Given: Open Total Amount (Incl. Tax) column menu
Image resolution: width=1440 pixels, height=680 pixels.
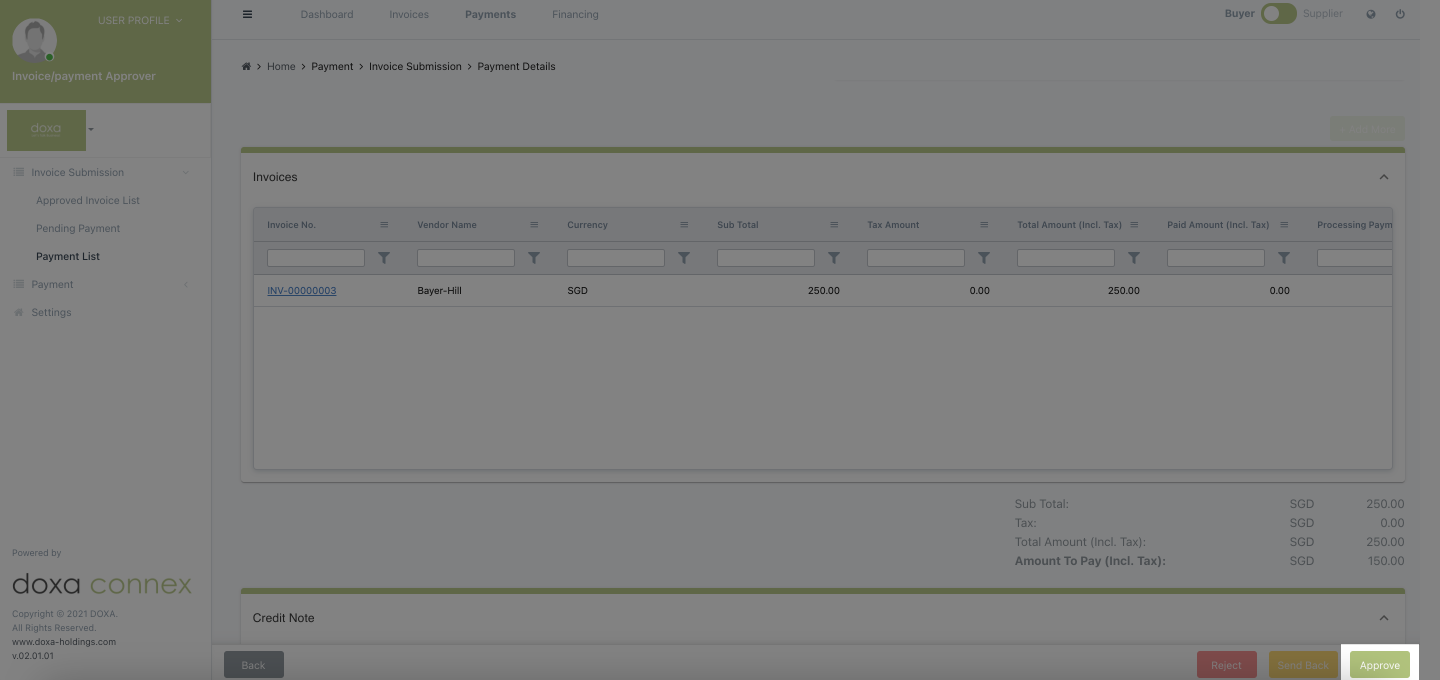Looking at the screenshot, I should pos(1134,225).
